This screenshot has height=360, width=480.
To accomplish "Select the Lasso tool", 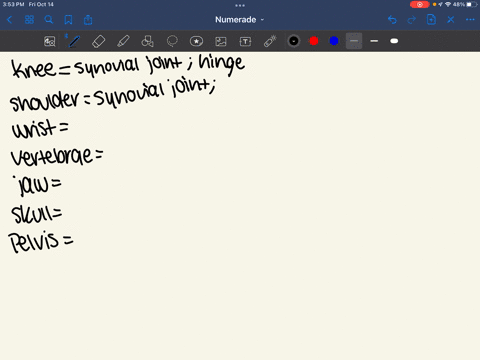I will (x=172, y=41).
